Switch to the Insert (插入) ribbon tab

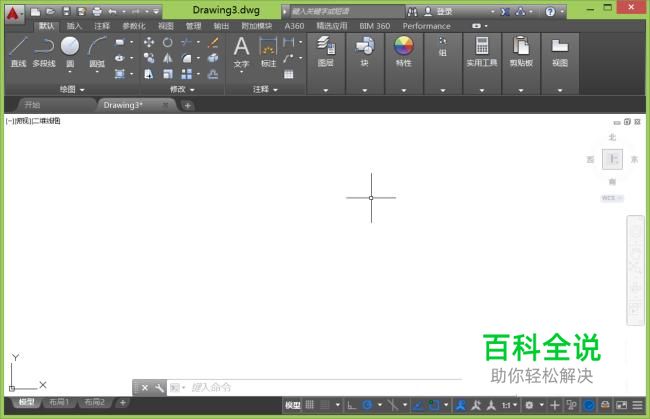pyautogui.click(x=74, y=26)
